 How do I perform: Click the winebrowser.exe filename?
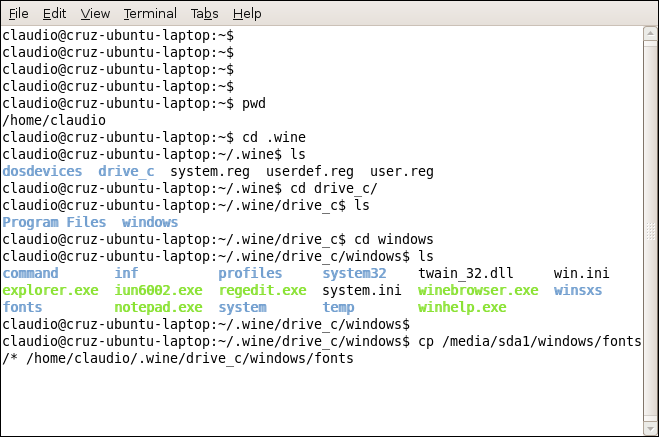478,290
